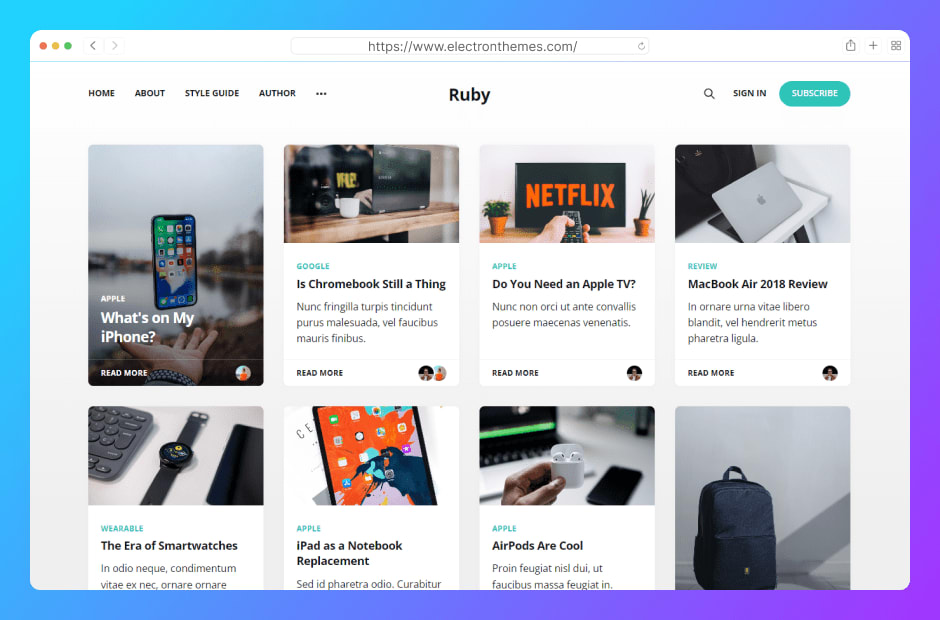The height and width of the screenshot is (620, 940).
Task: Go to the Style Guide menu item
Action: tap(212, 94)
